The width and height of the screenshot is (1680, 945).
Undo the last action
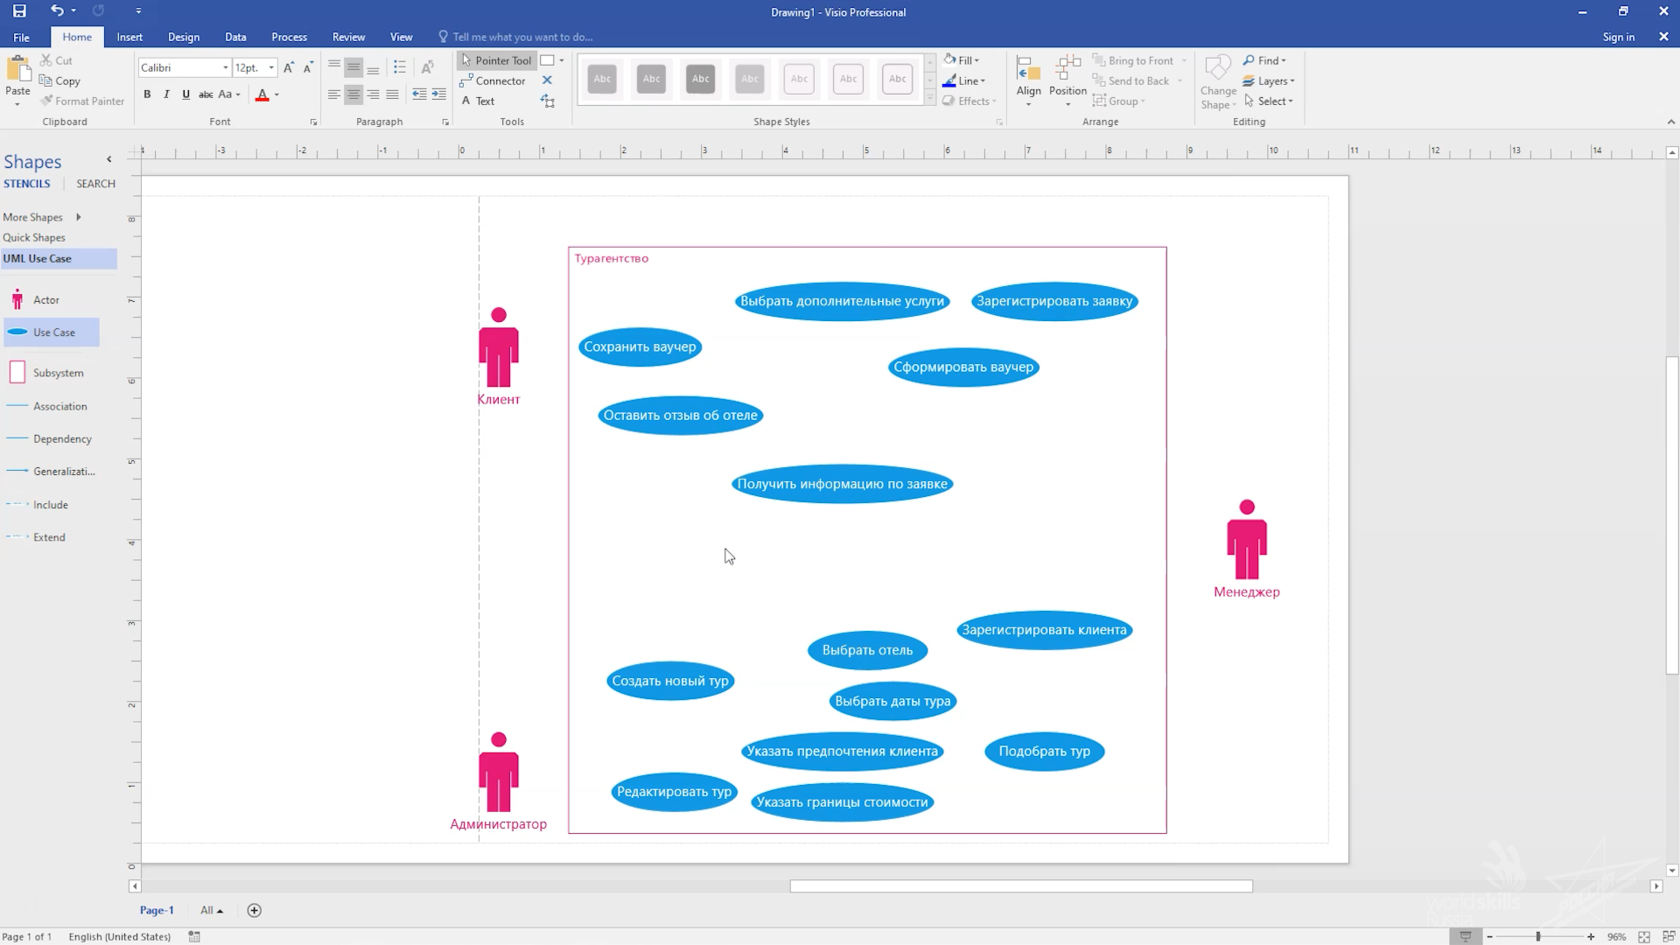[x=57, y=11]
